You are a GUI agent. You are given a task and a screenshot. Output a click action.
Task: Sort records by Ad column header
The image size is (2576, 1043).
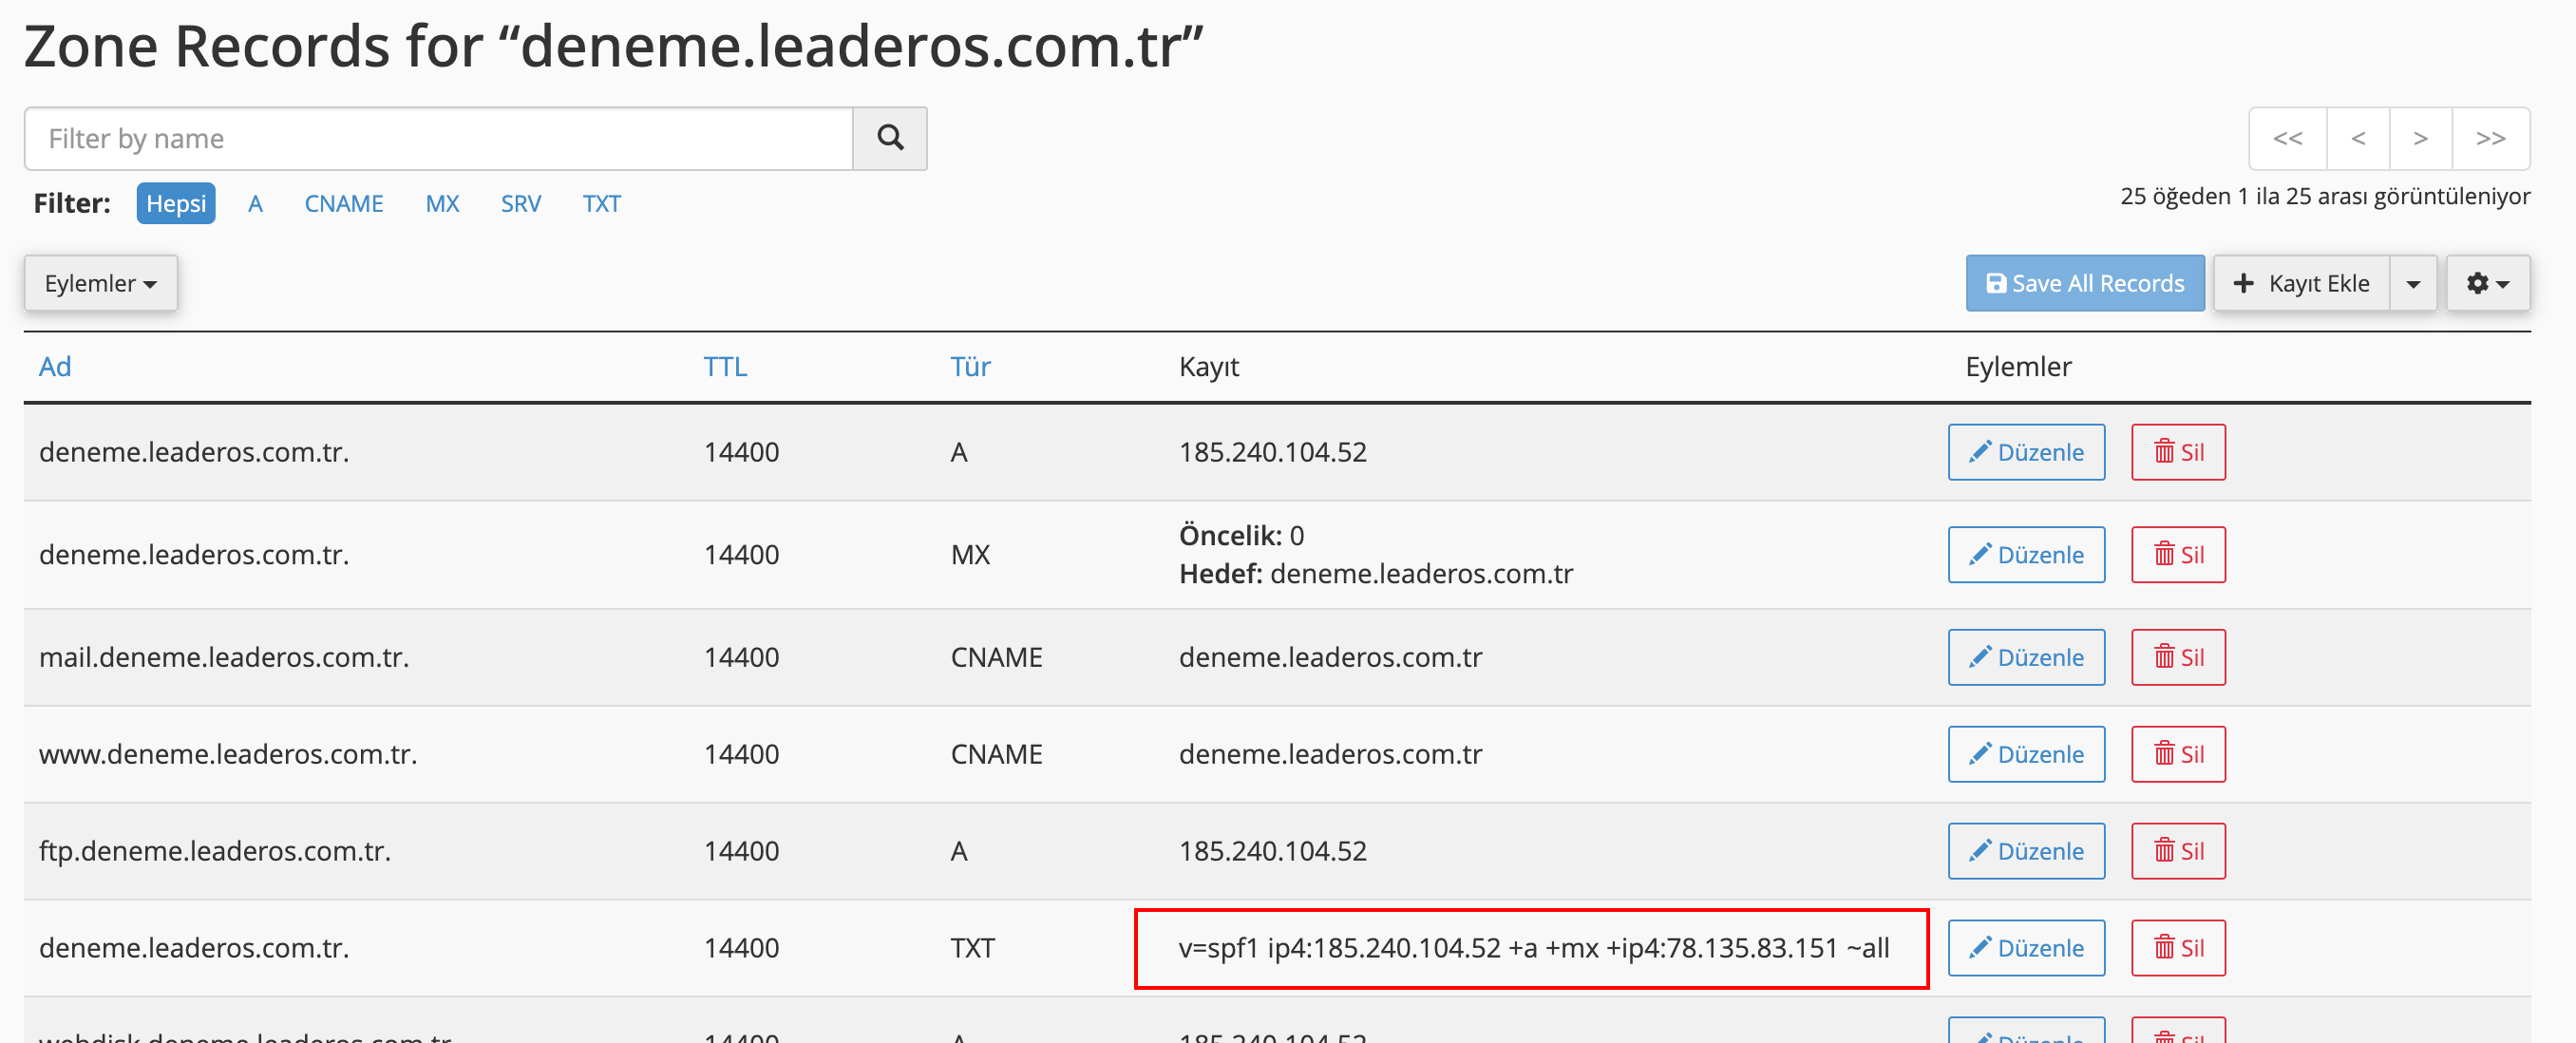[x=55, y=366]
